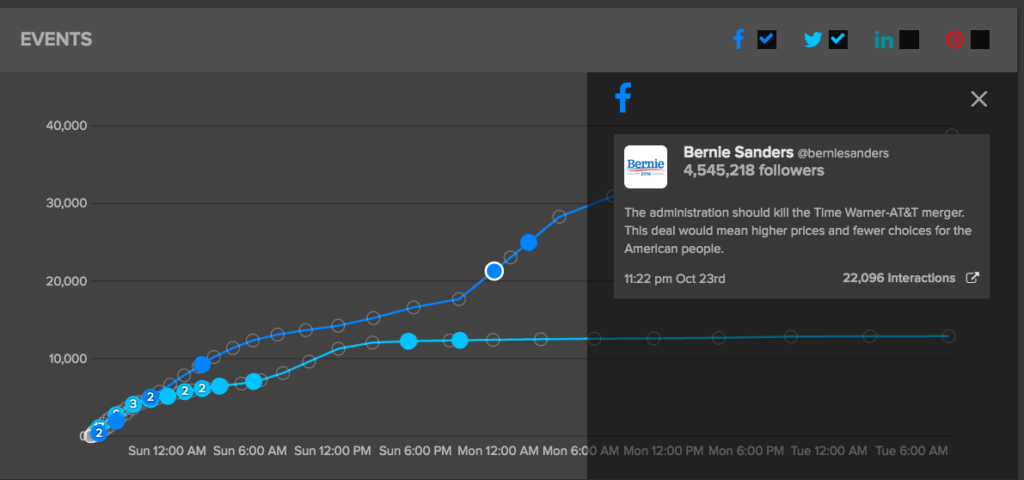Uncheck the Facebook series checkbox

tap(767, 40)
